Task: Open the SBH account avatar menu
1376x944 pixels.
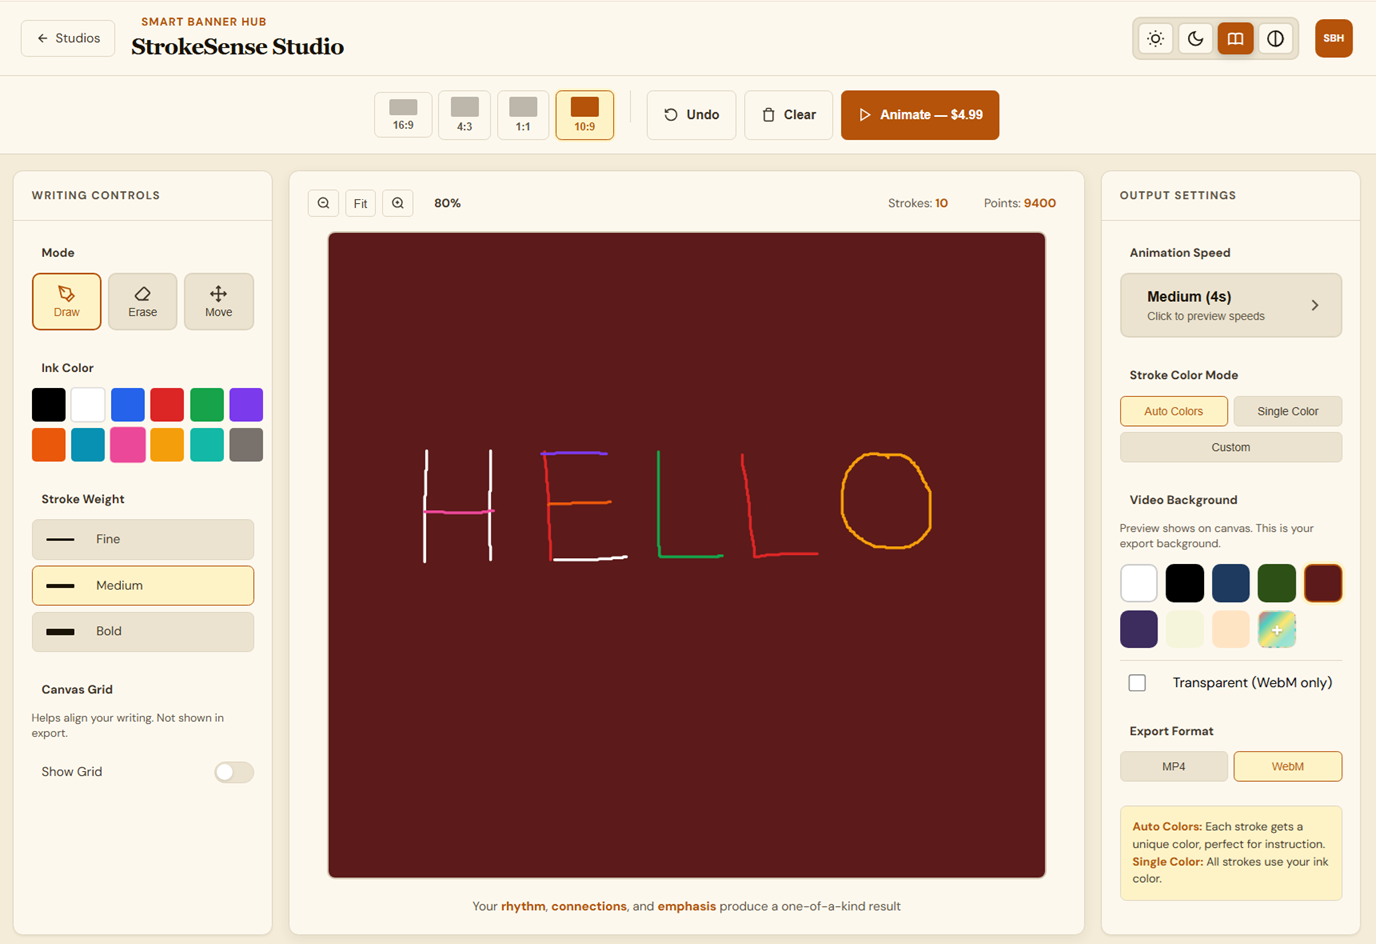Action: tap(1333, 39)
